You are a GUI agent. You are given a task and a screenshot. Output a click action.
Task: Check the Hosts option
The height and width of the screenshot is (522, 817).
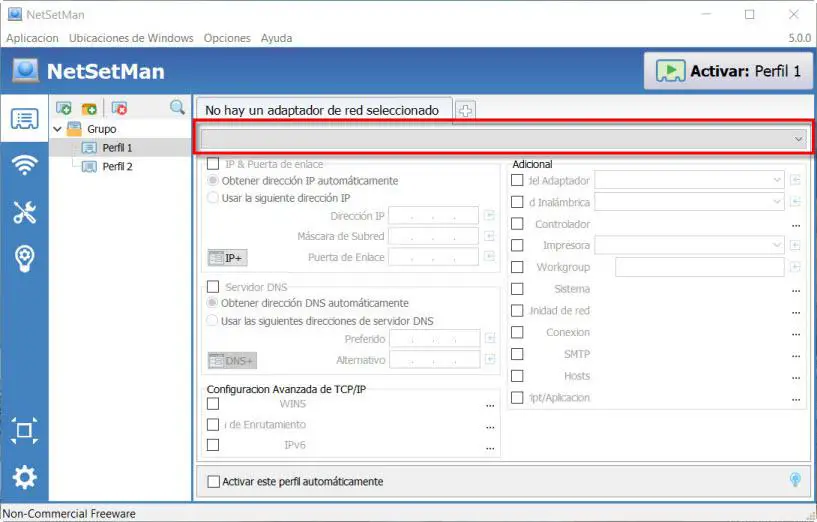click(517, 376)
